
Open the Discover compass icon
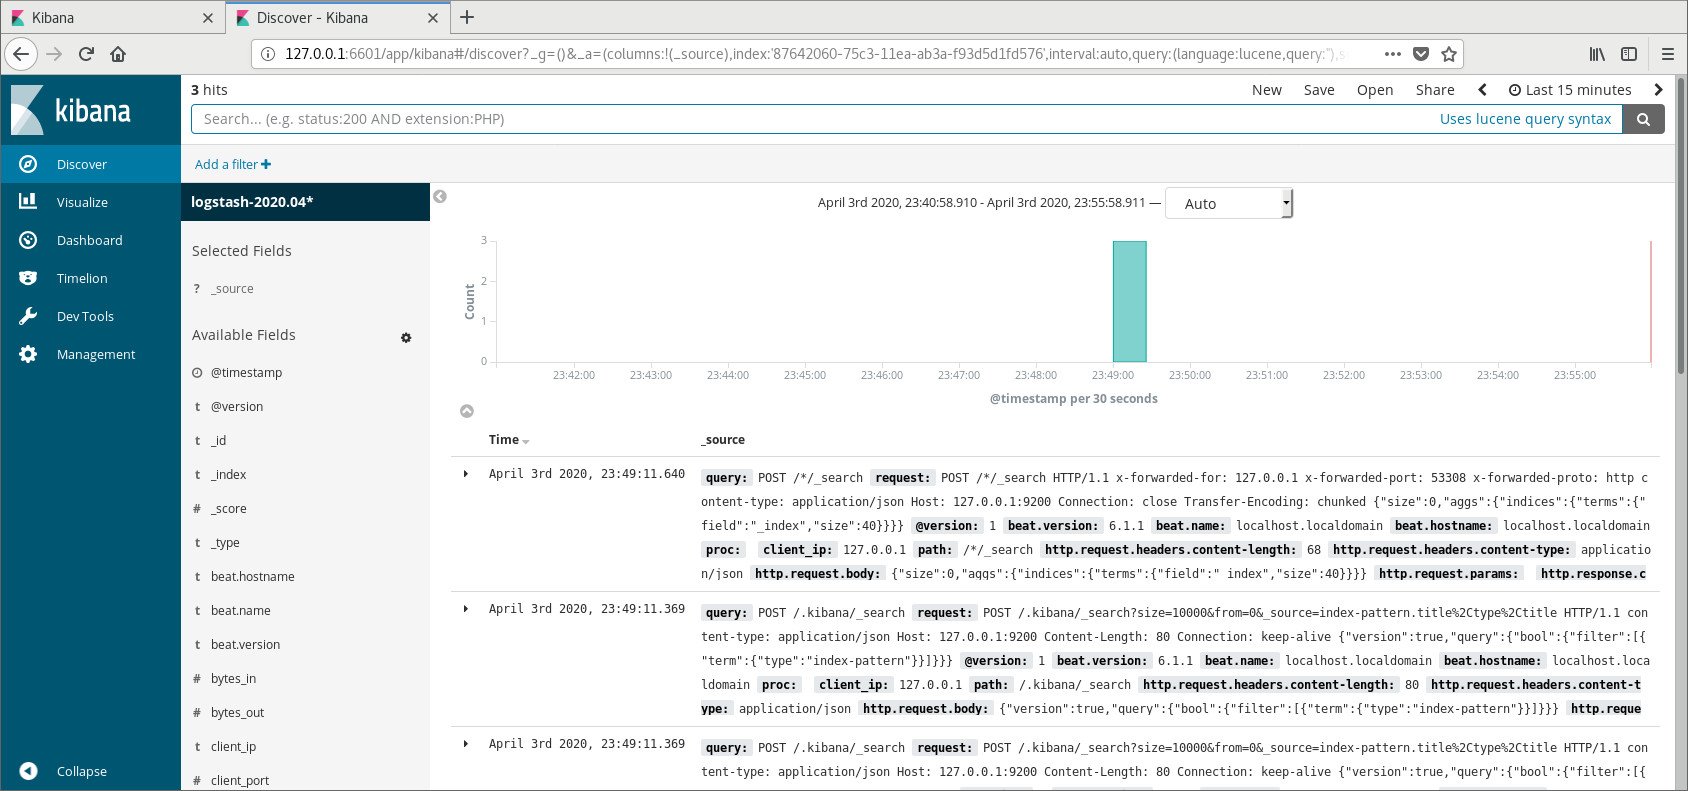click(x=28, y=164)
